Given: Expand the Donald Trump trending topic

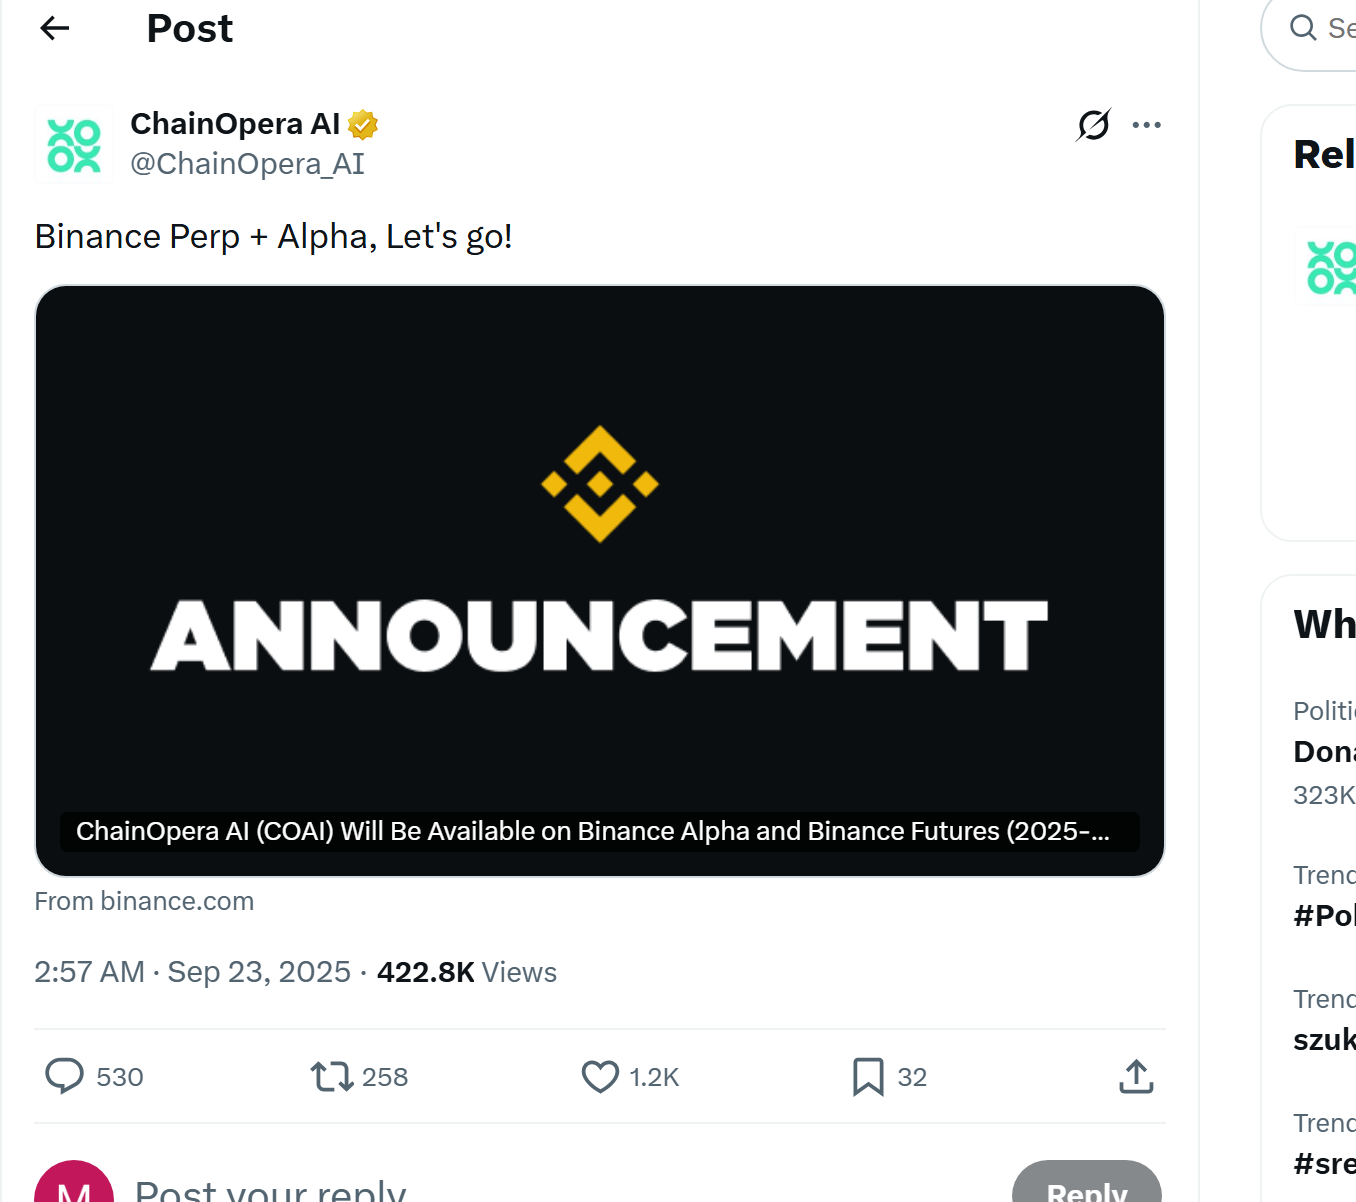Looking at the screenshot, I should (x=1324, y=751).
